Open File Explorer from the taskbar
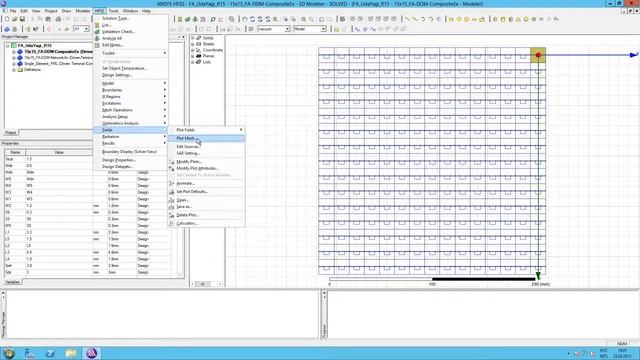This screenshot has width=640, height=360. pos(71,353)
